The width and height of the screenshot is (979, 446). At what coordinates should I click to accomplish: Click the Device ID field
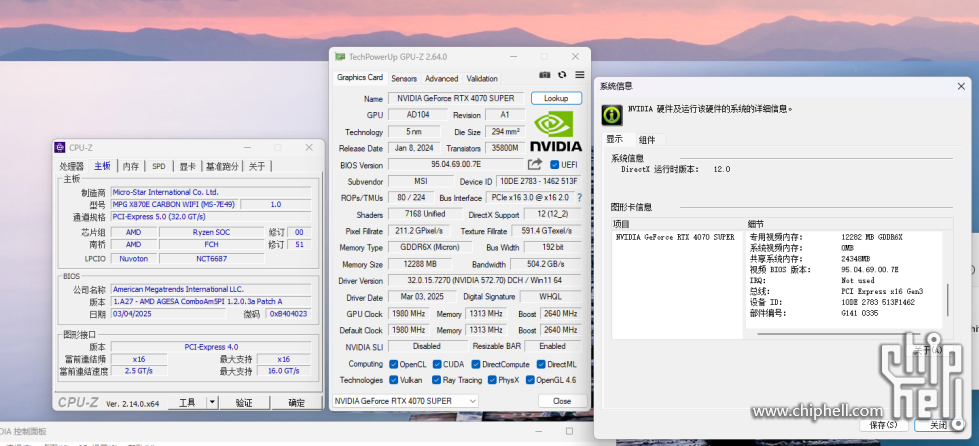click(539, 181)
